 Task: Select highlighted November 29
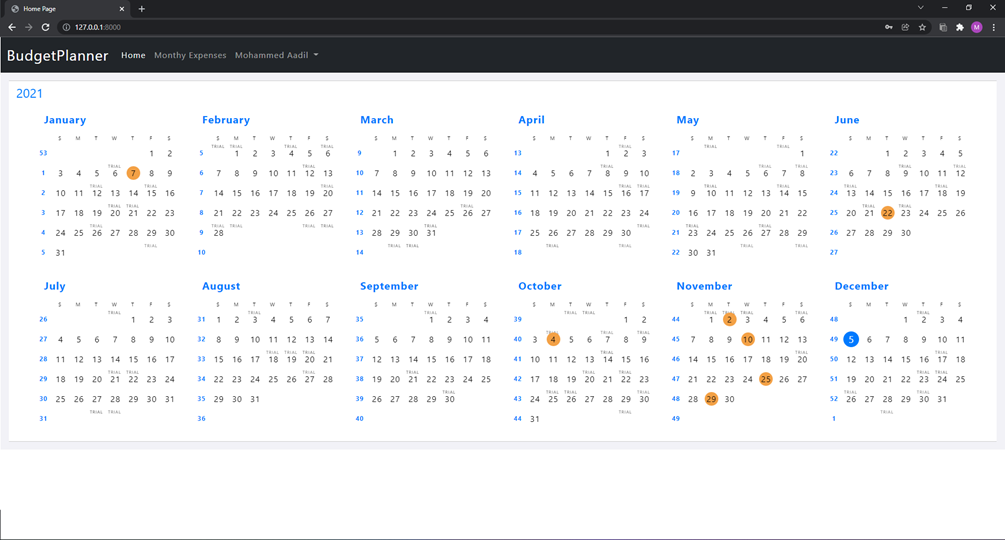pyautogui.click(x=711, y=399)
